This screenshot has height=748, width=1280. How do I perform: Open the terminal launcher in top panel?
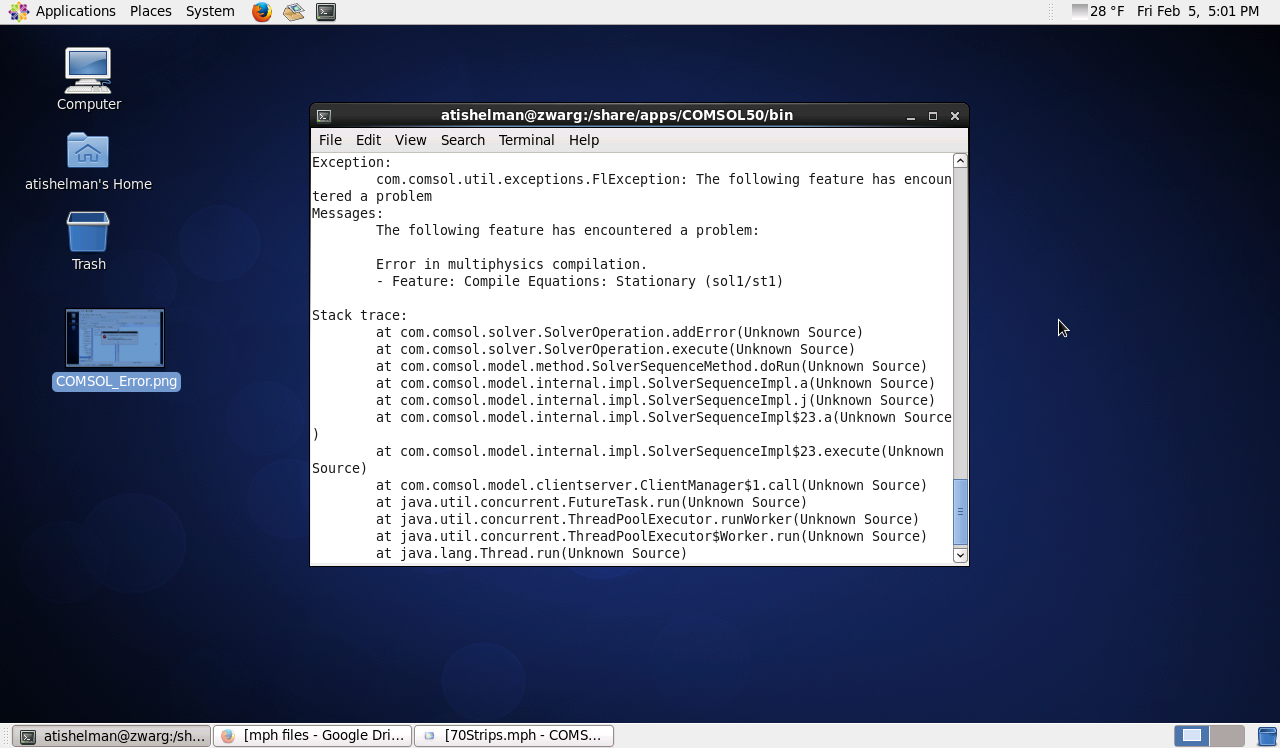[326, 12]
